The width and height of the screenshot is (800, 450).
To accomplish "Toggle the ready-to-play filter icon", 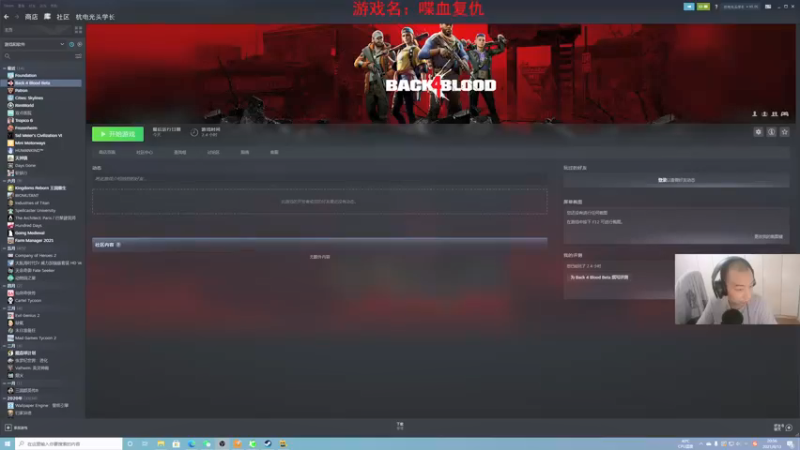I will coord(80,44).
